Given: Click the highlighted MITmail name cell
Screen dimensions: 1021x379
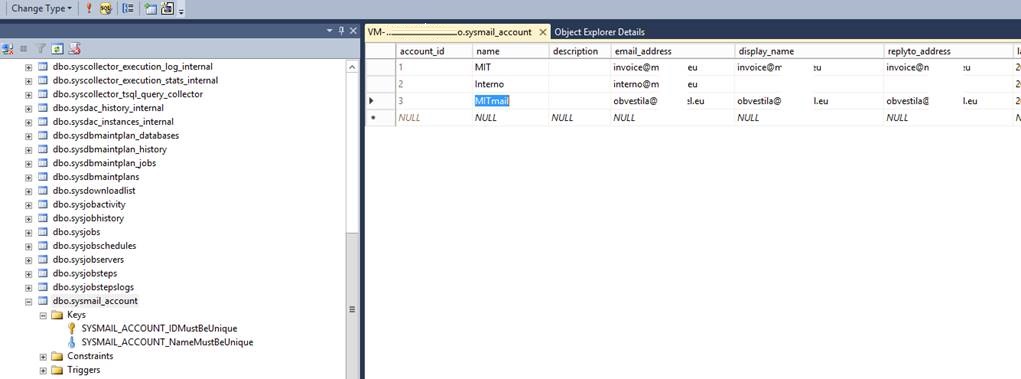Looking at the screenshot, I should click(x=510, y=101).
